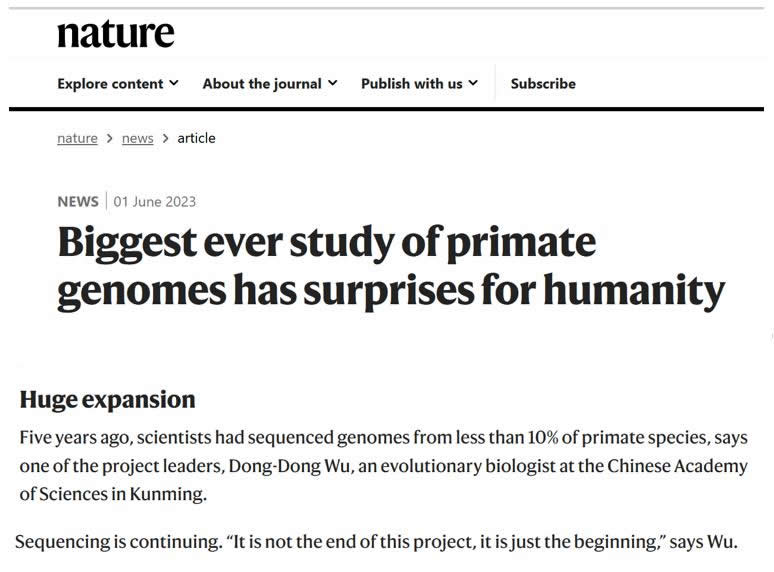Open the About the journal menu
Image resolution: width=774 pixels, height=572 pixels.
[263, 83]
